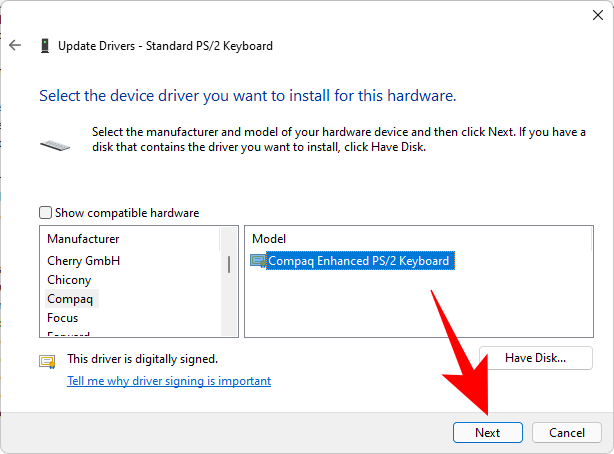
Task: Choose Chicony from the manufacturers
Action: (x=69, y=280)
